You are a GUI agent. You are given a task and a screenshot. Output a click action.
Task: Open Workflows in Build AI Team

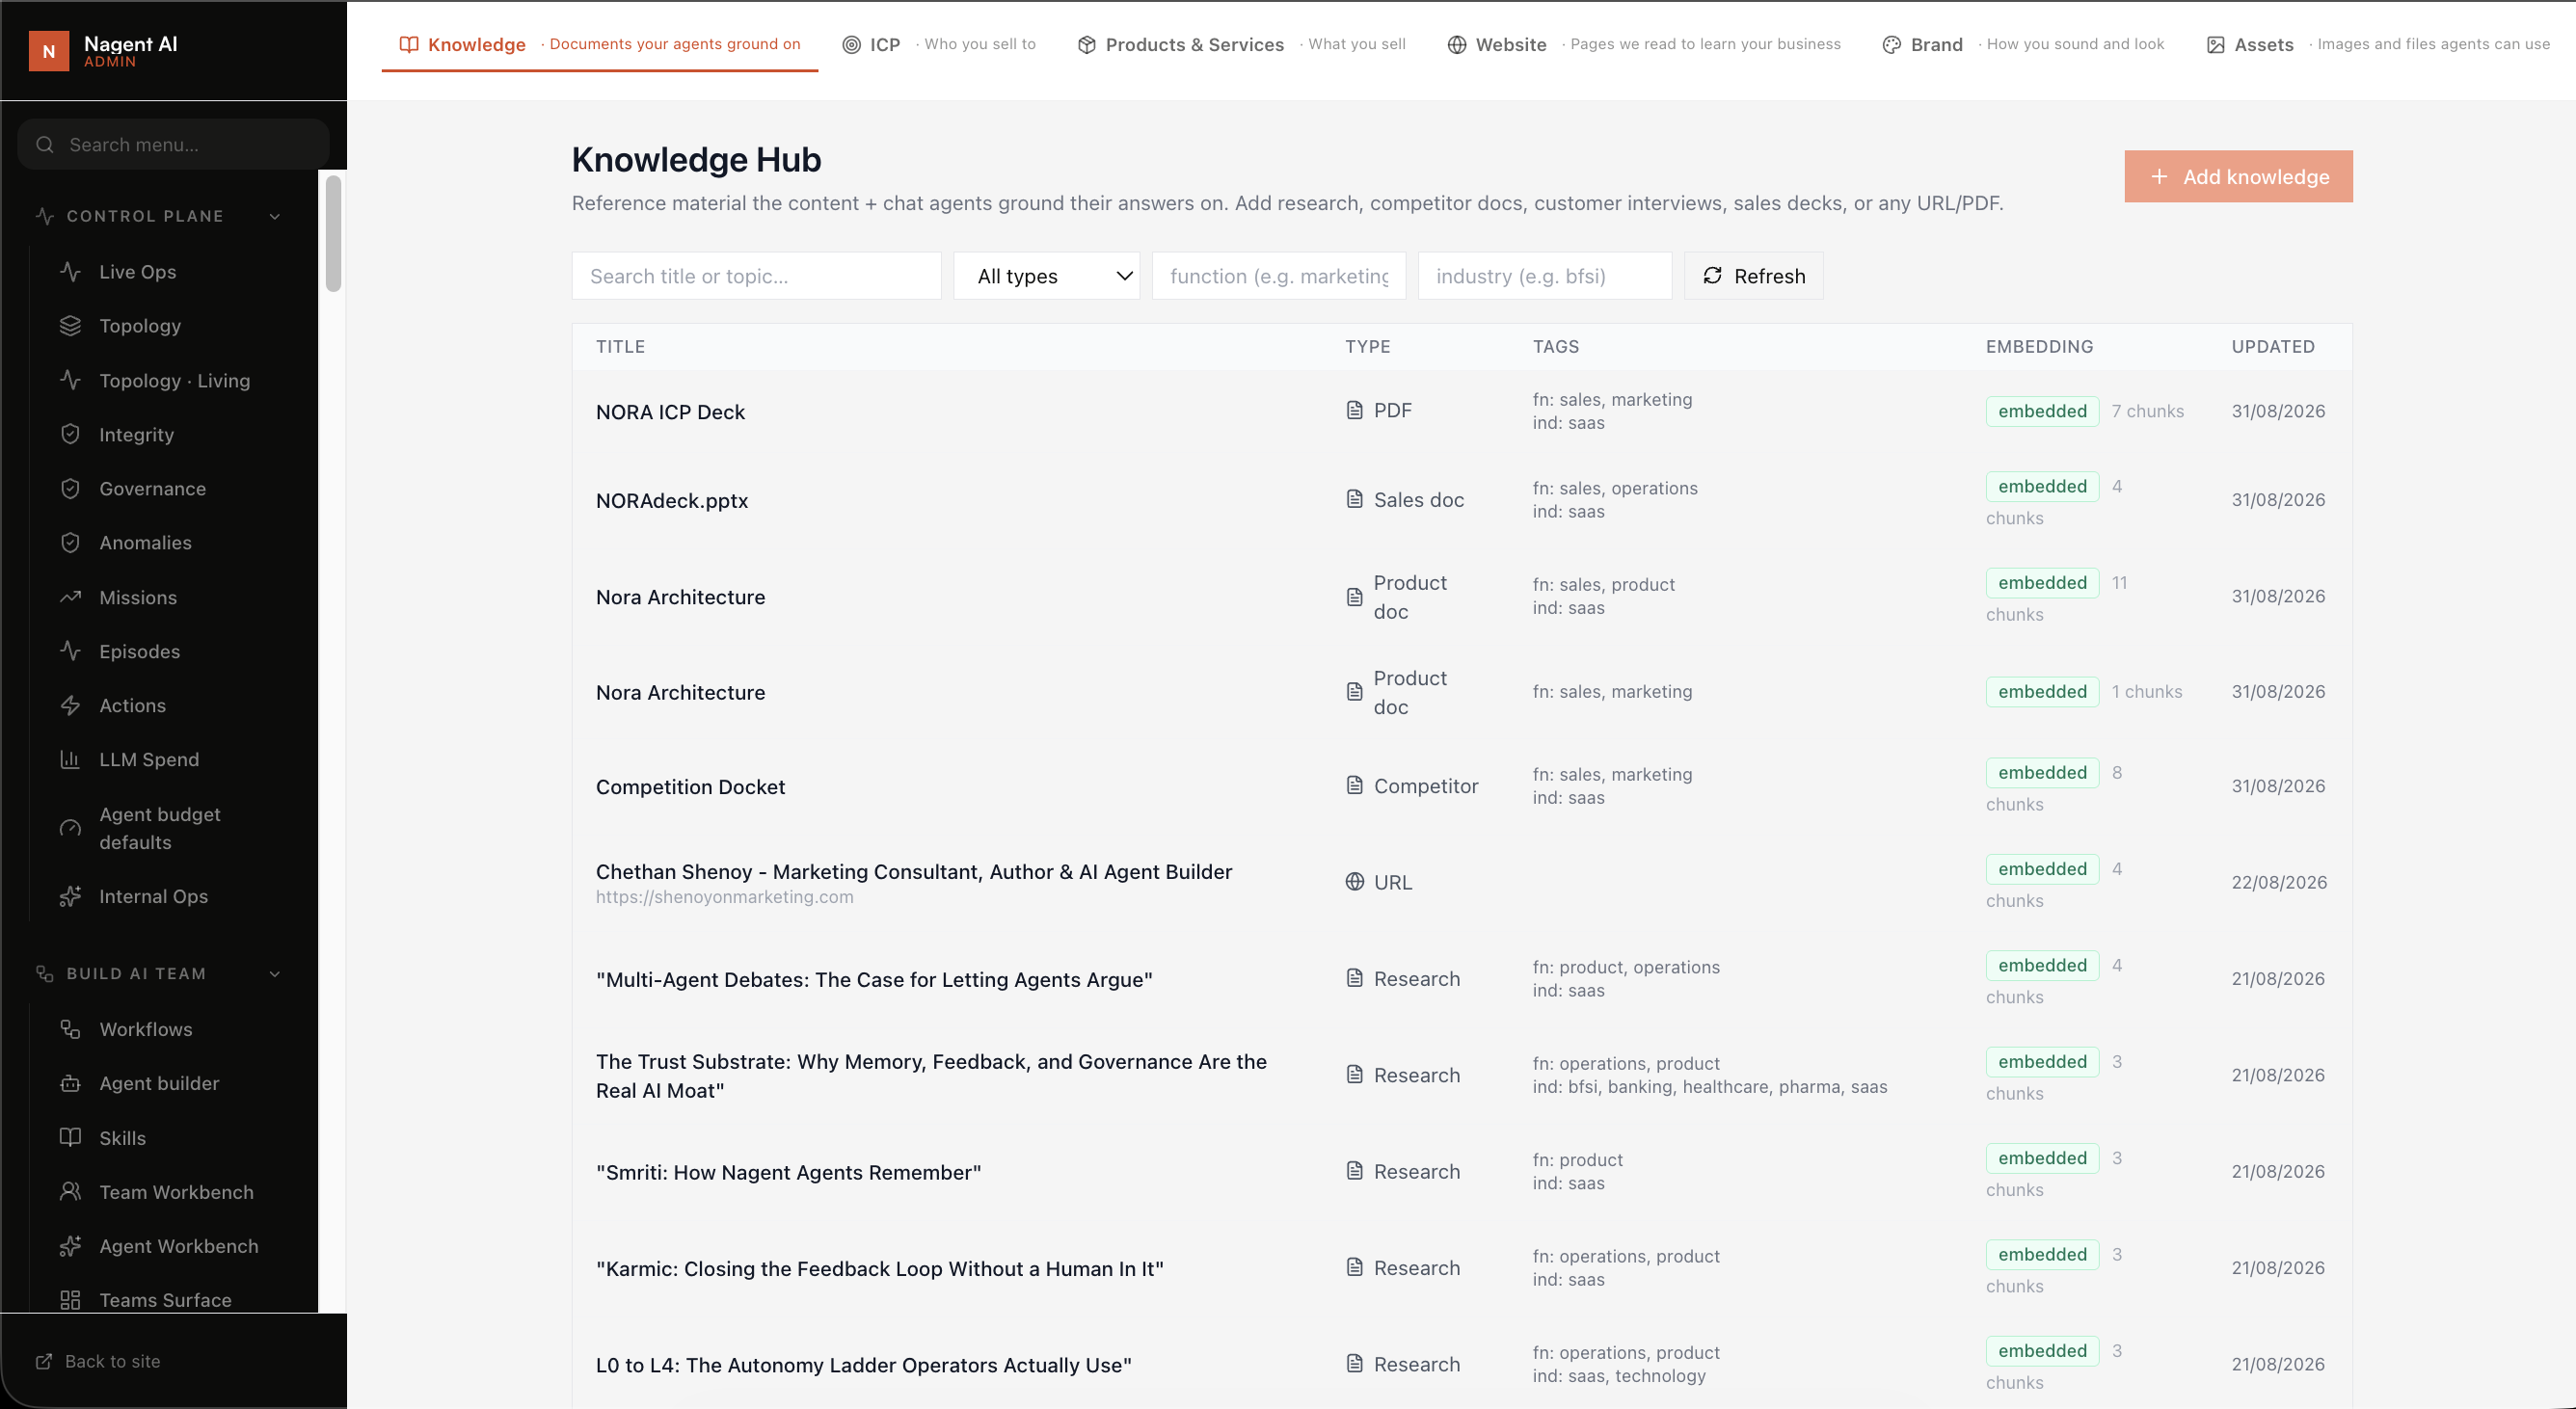point(145,1029)
